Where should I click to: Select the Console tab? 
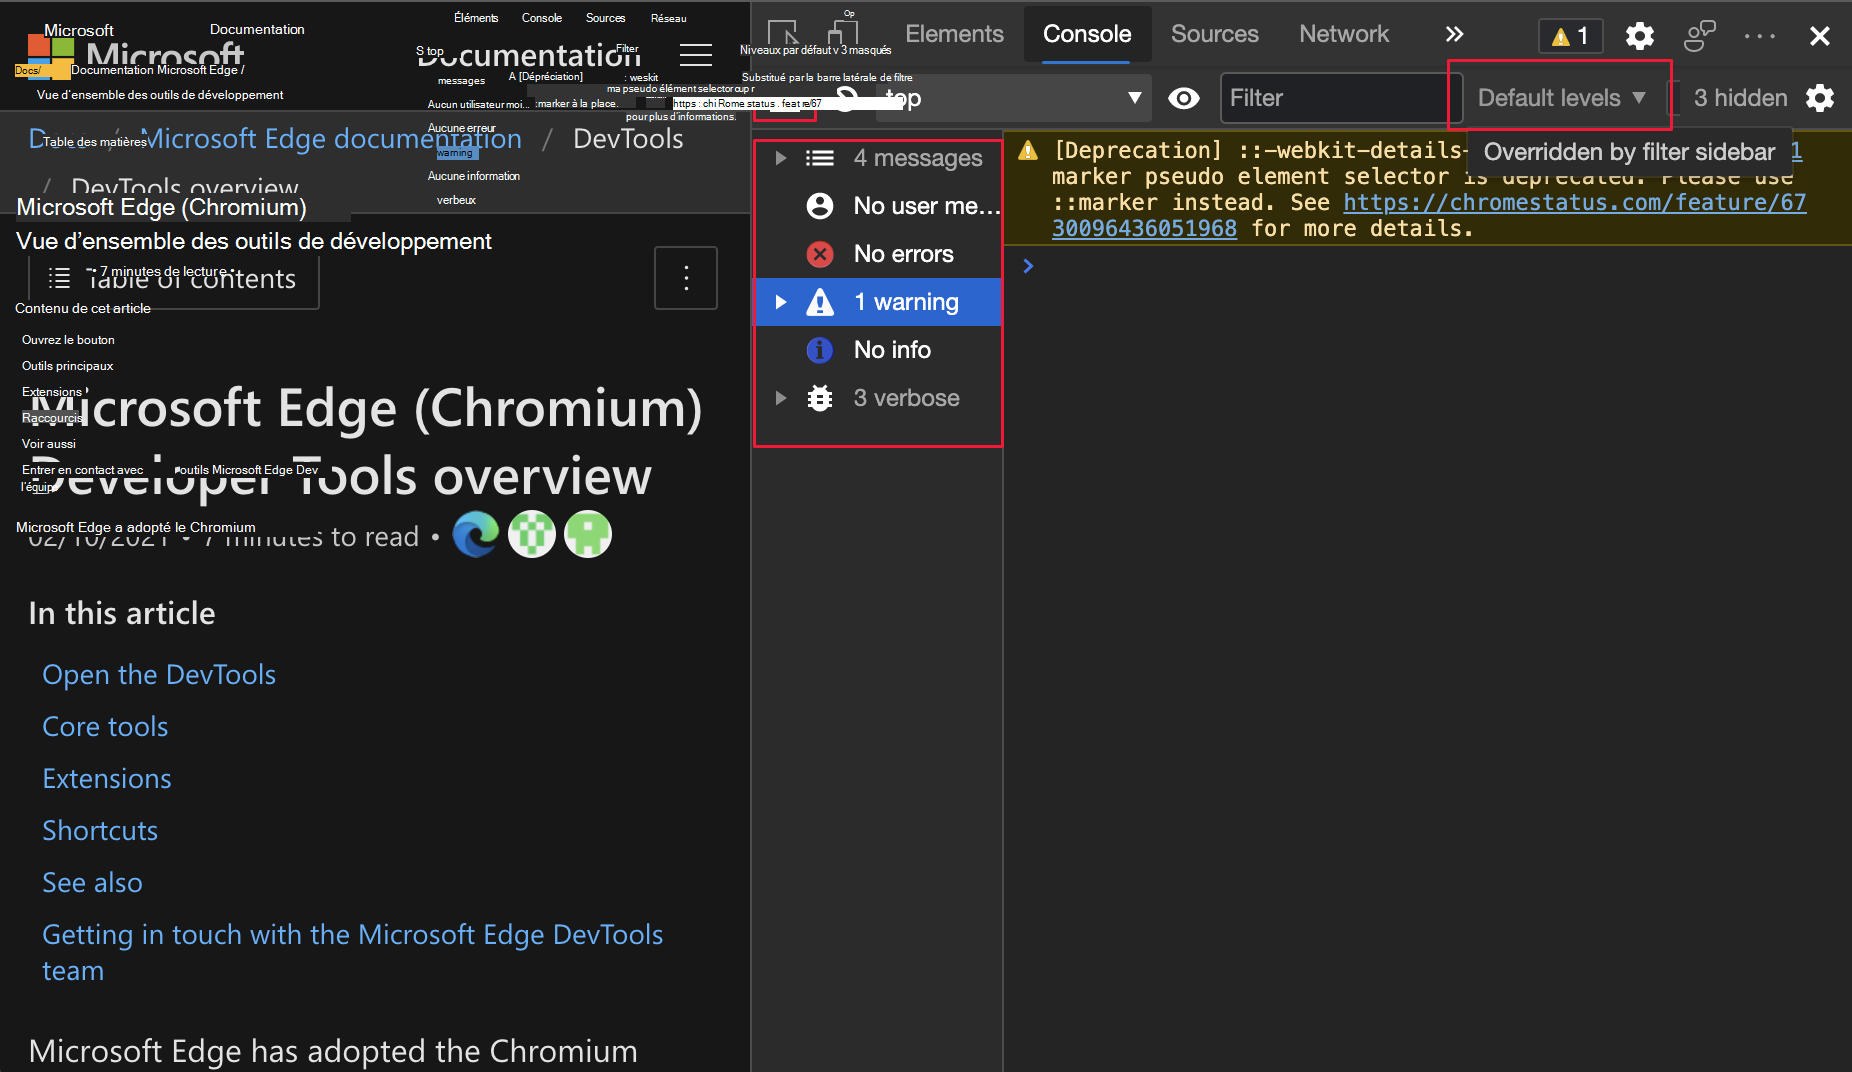tap(1087, 34)
